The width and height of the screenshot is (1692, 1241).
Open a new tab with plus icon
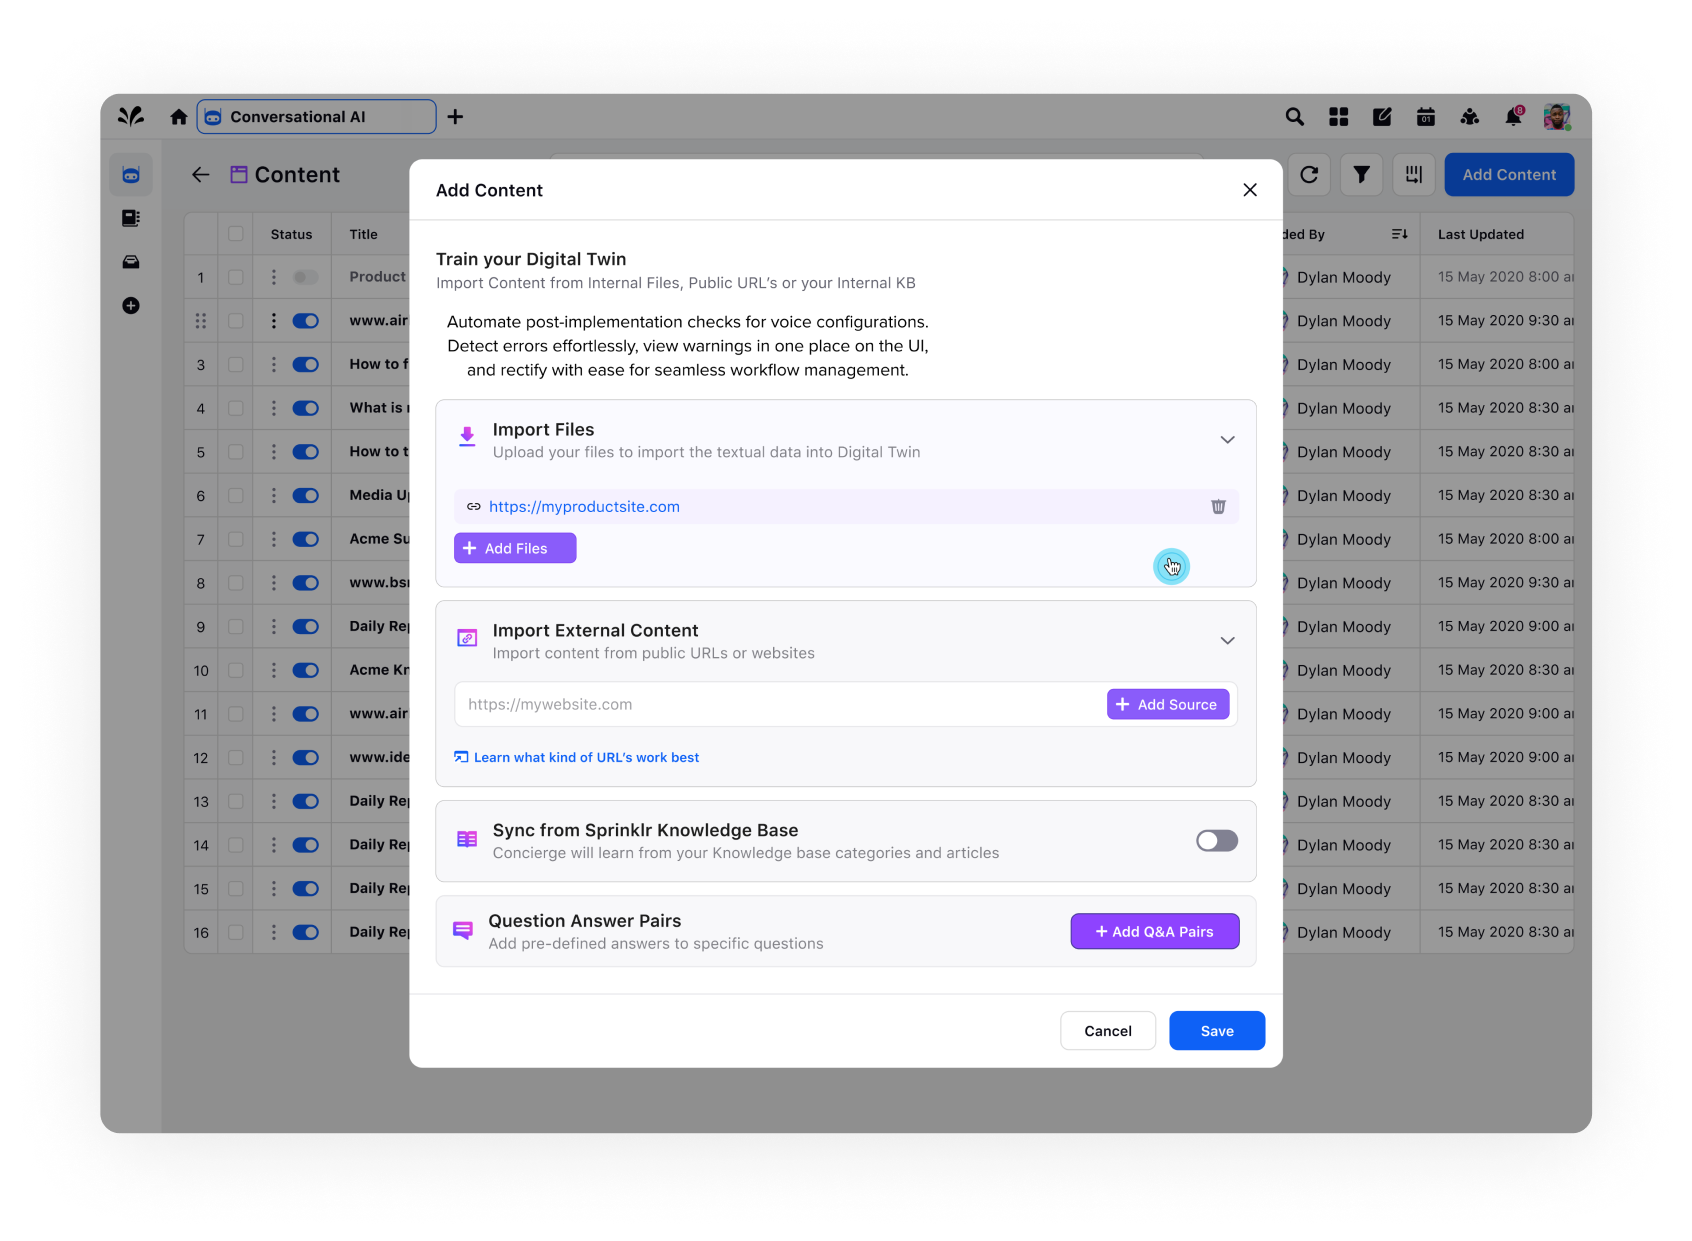[x=455, y=117]
